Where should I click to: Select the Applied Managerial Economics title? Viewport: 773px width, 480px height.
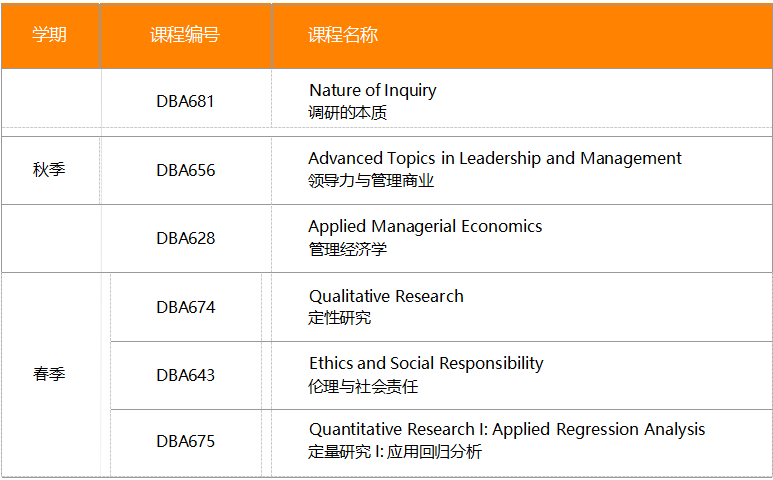[x=425, y=226]
